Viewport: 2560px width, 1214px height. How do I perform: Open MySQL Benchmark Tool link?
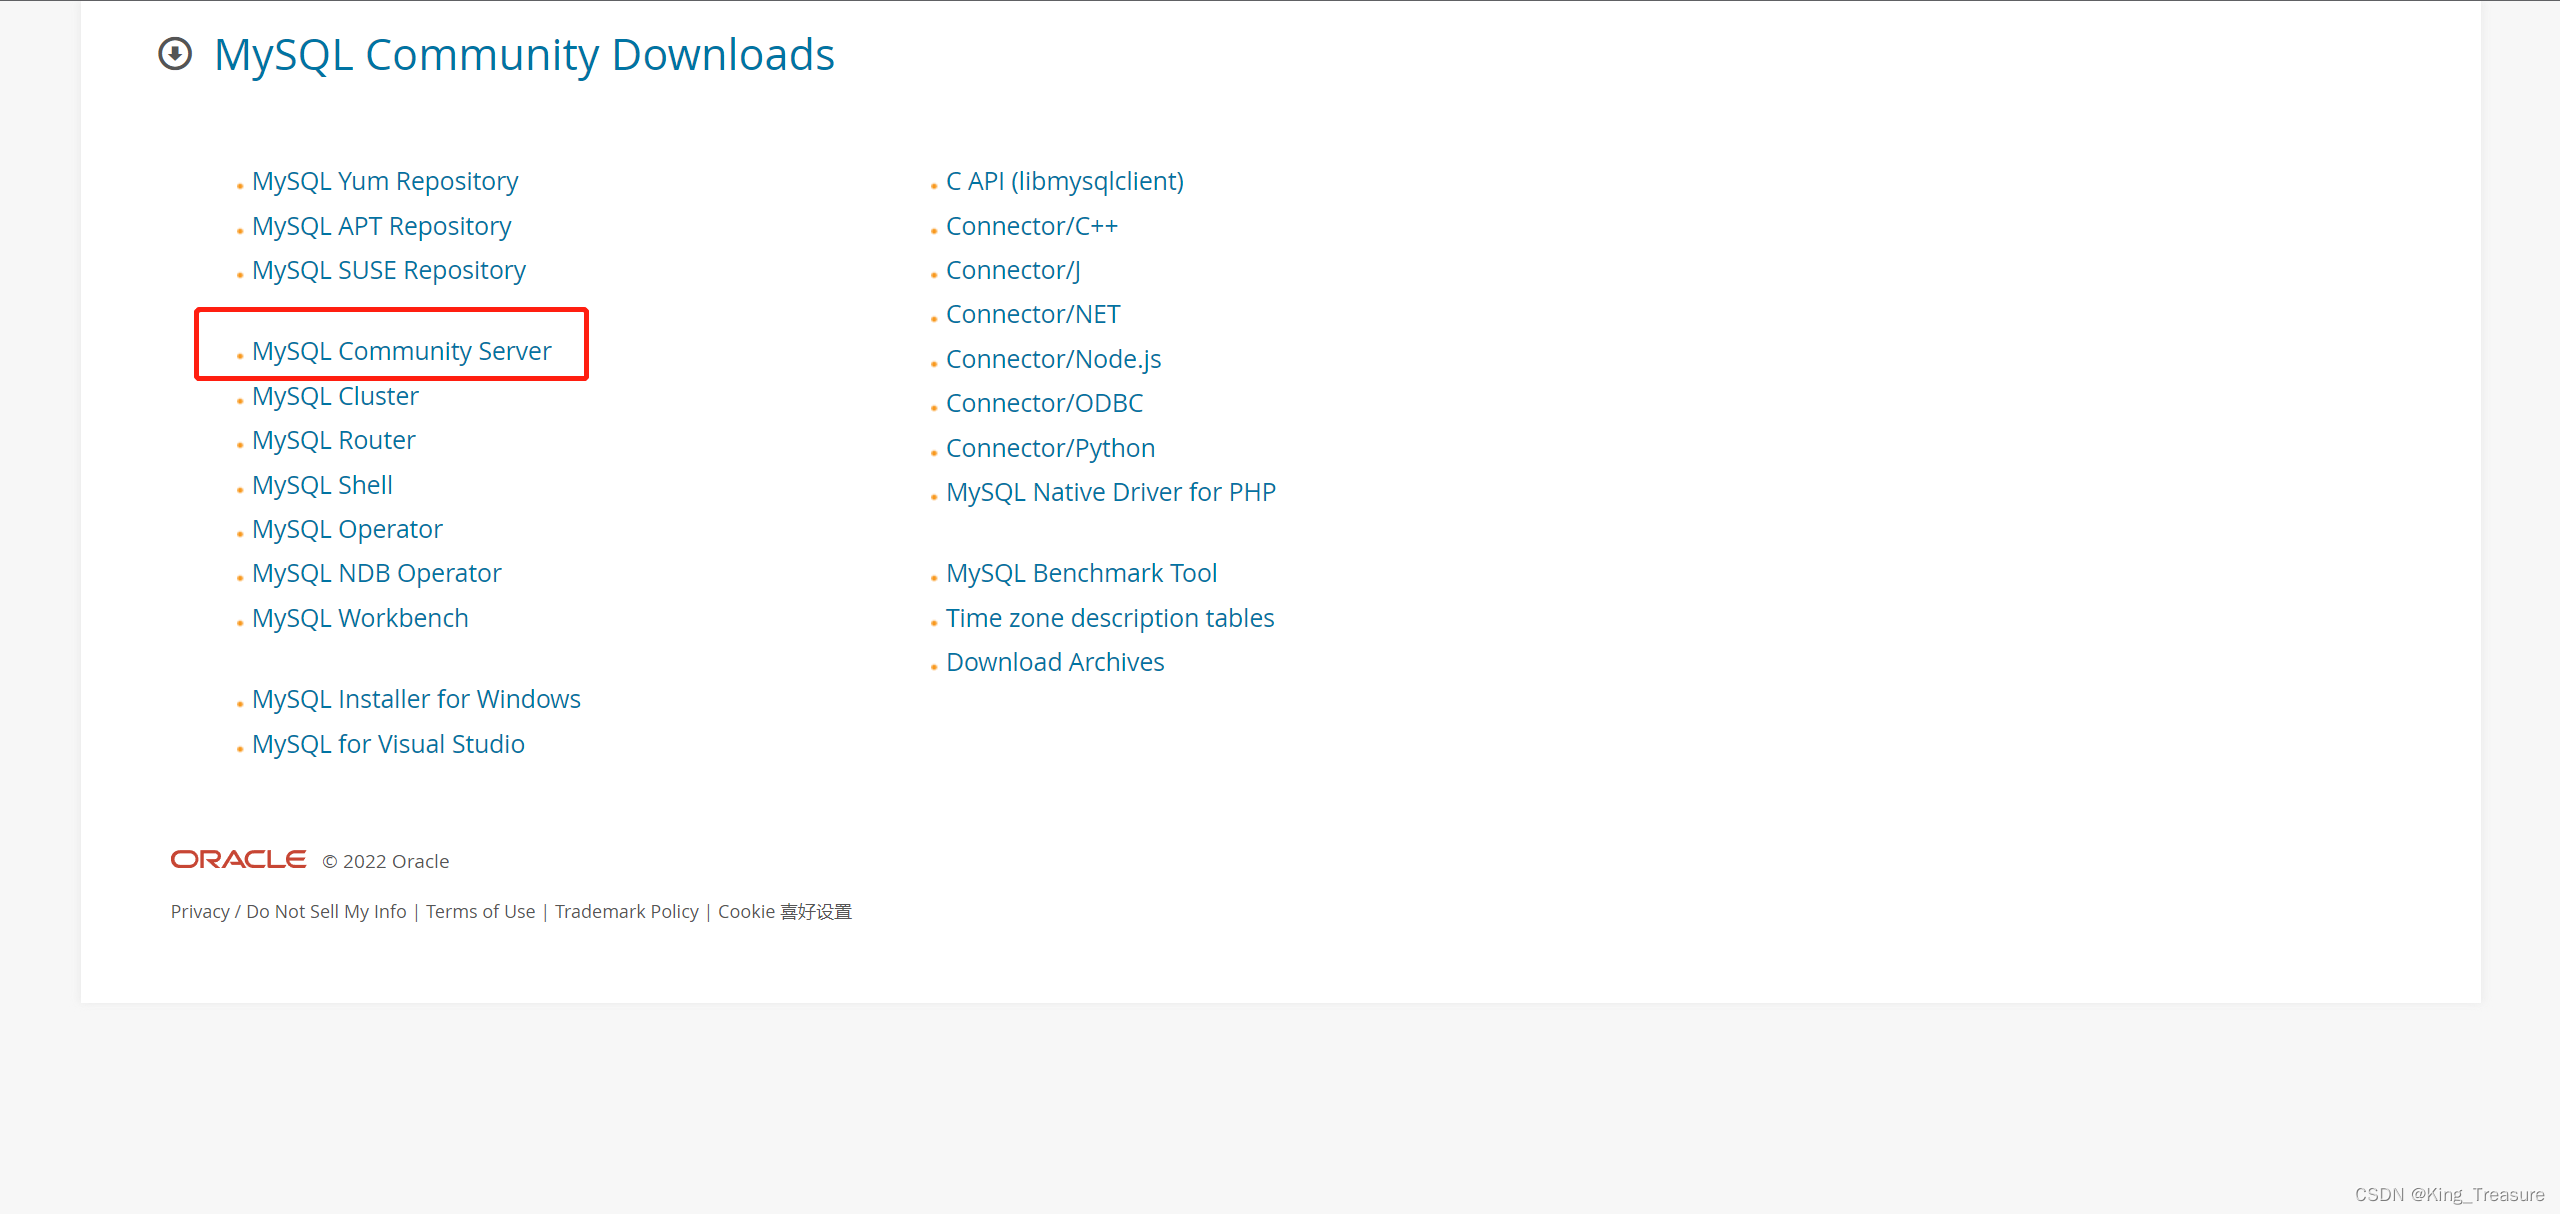[1081, 573]
